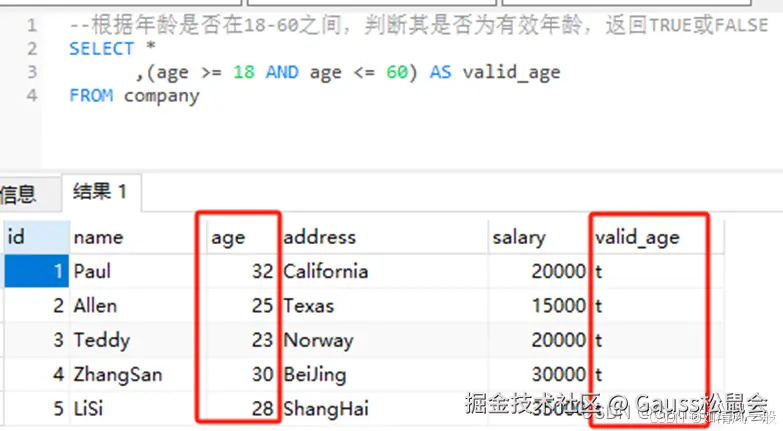Click the number 18 in the query

pyautogui.click(x=244, y=72)
